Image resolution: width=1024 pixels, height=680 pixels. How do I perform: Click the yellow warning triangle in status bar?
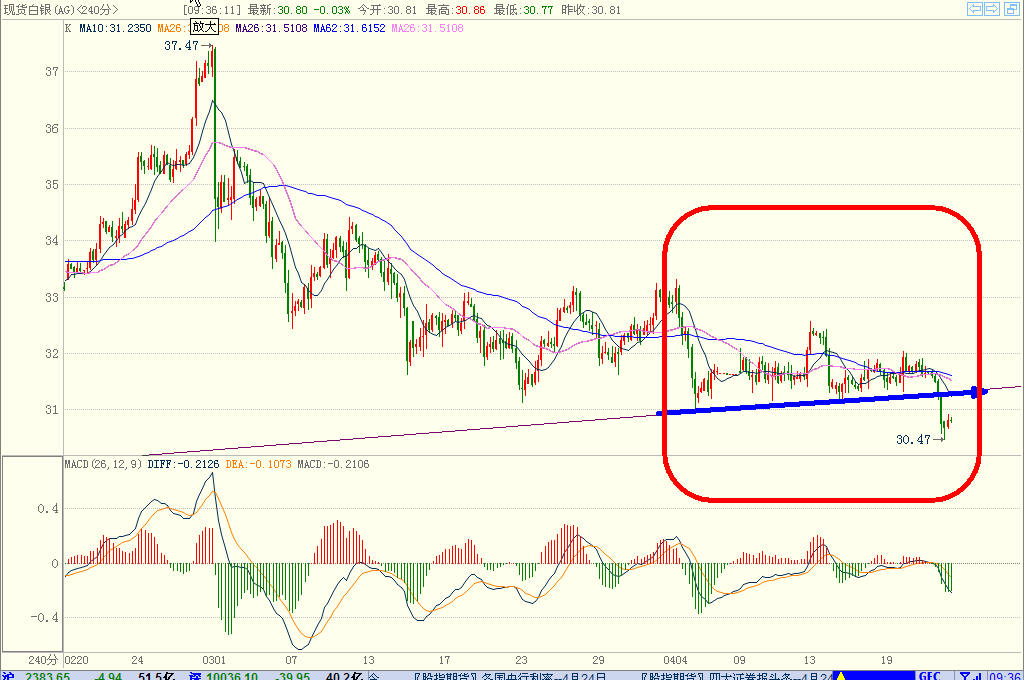(x=840, y=675)
